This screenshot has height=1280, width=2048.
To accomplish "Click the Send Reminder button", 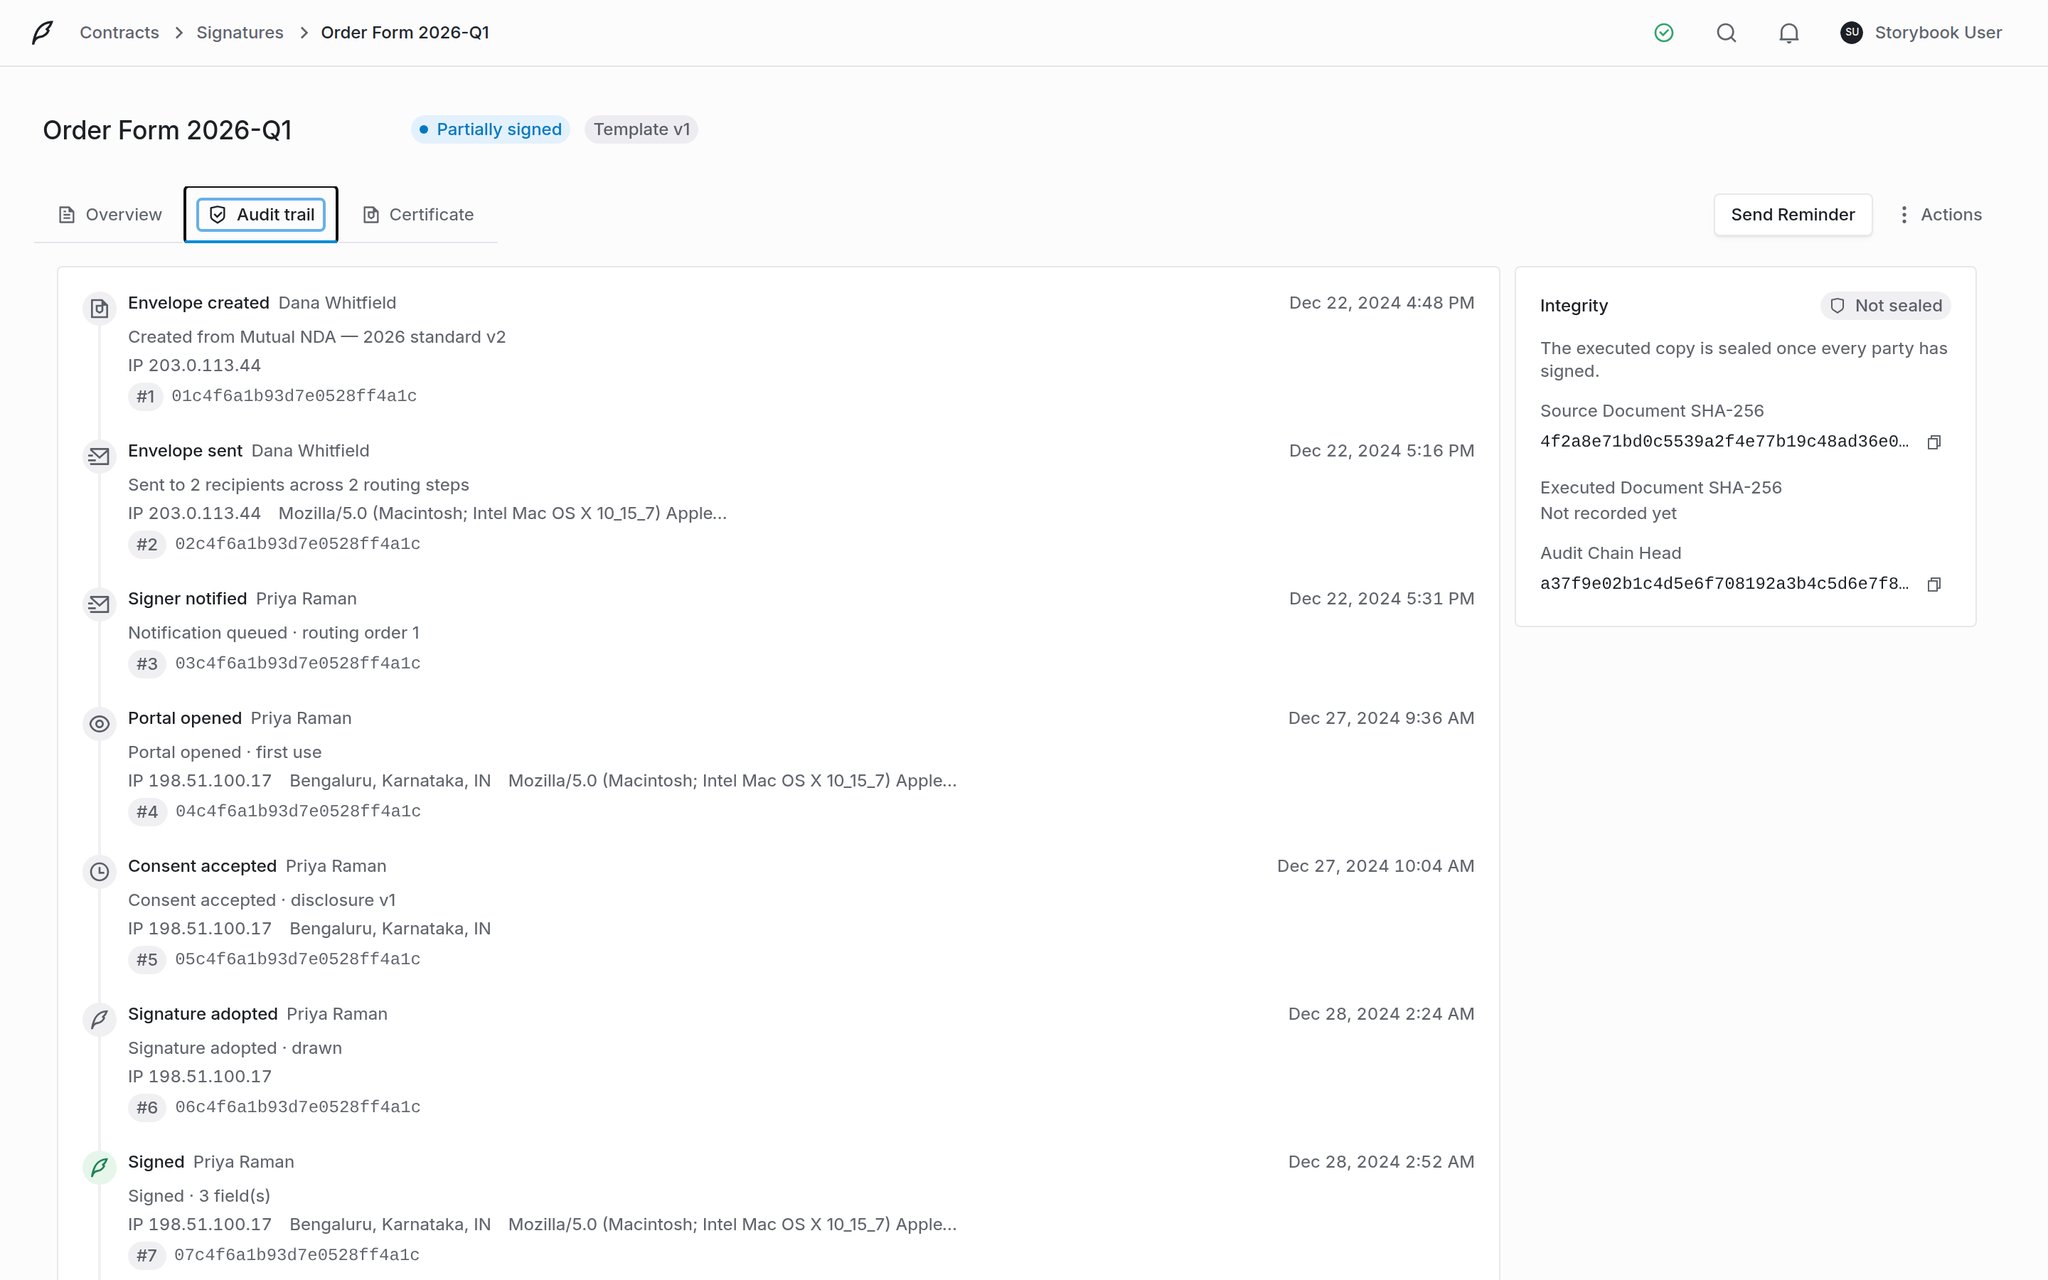I will [1793, 215].
